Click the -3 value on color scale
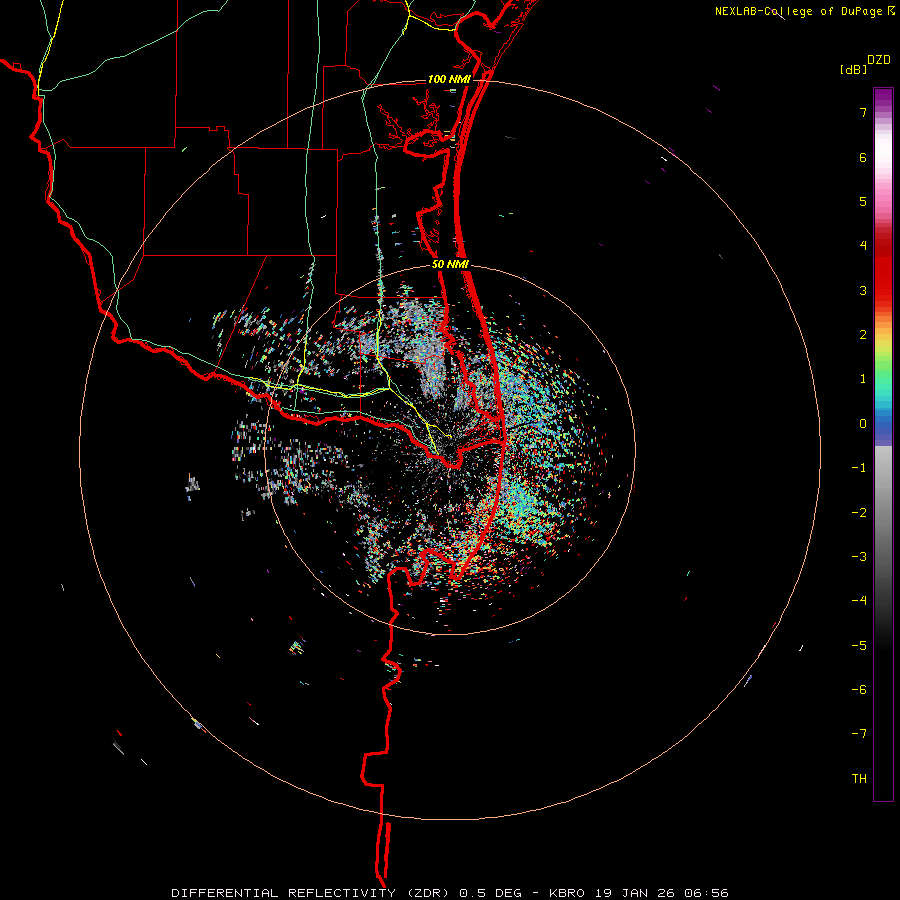This screenshot has width=900, height=900. point(859,557)
